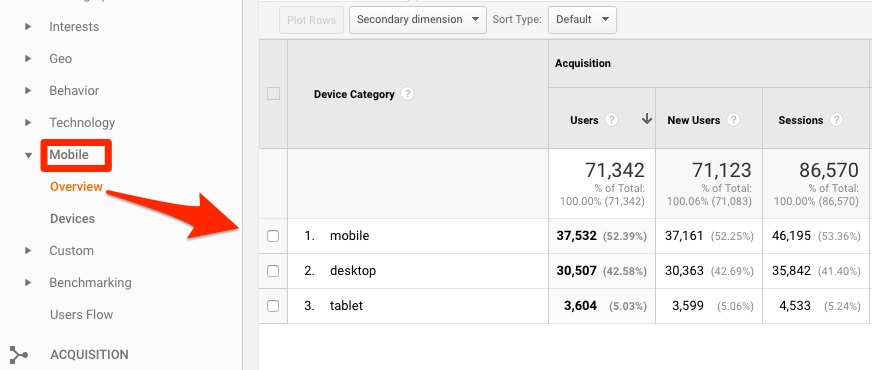Click the Users sort descending arrow
The image size is (872, 370).
point(646,119)
